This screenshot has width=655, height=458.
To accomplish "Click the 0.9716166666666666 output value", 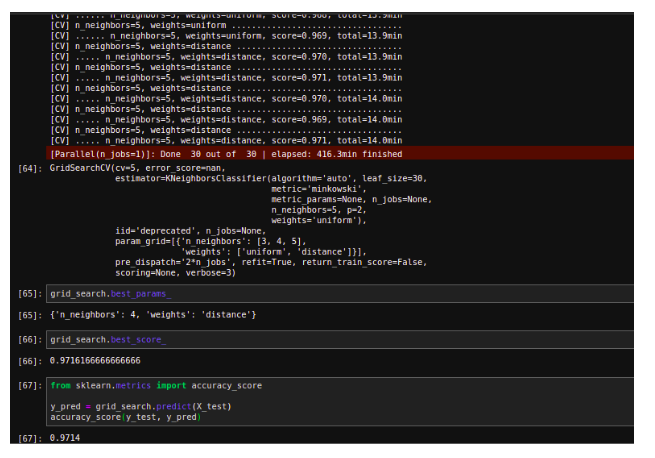I will 95,361.
